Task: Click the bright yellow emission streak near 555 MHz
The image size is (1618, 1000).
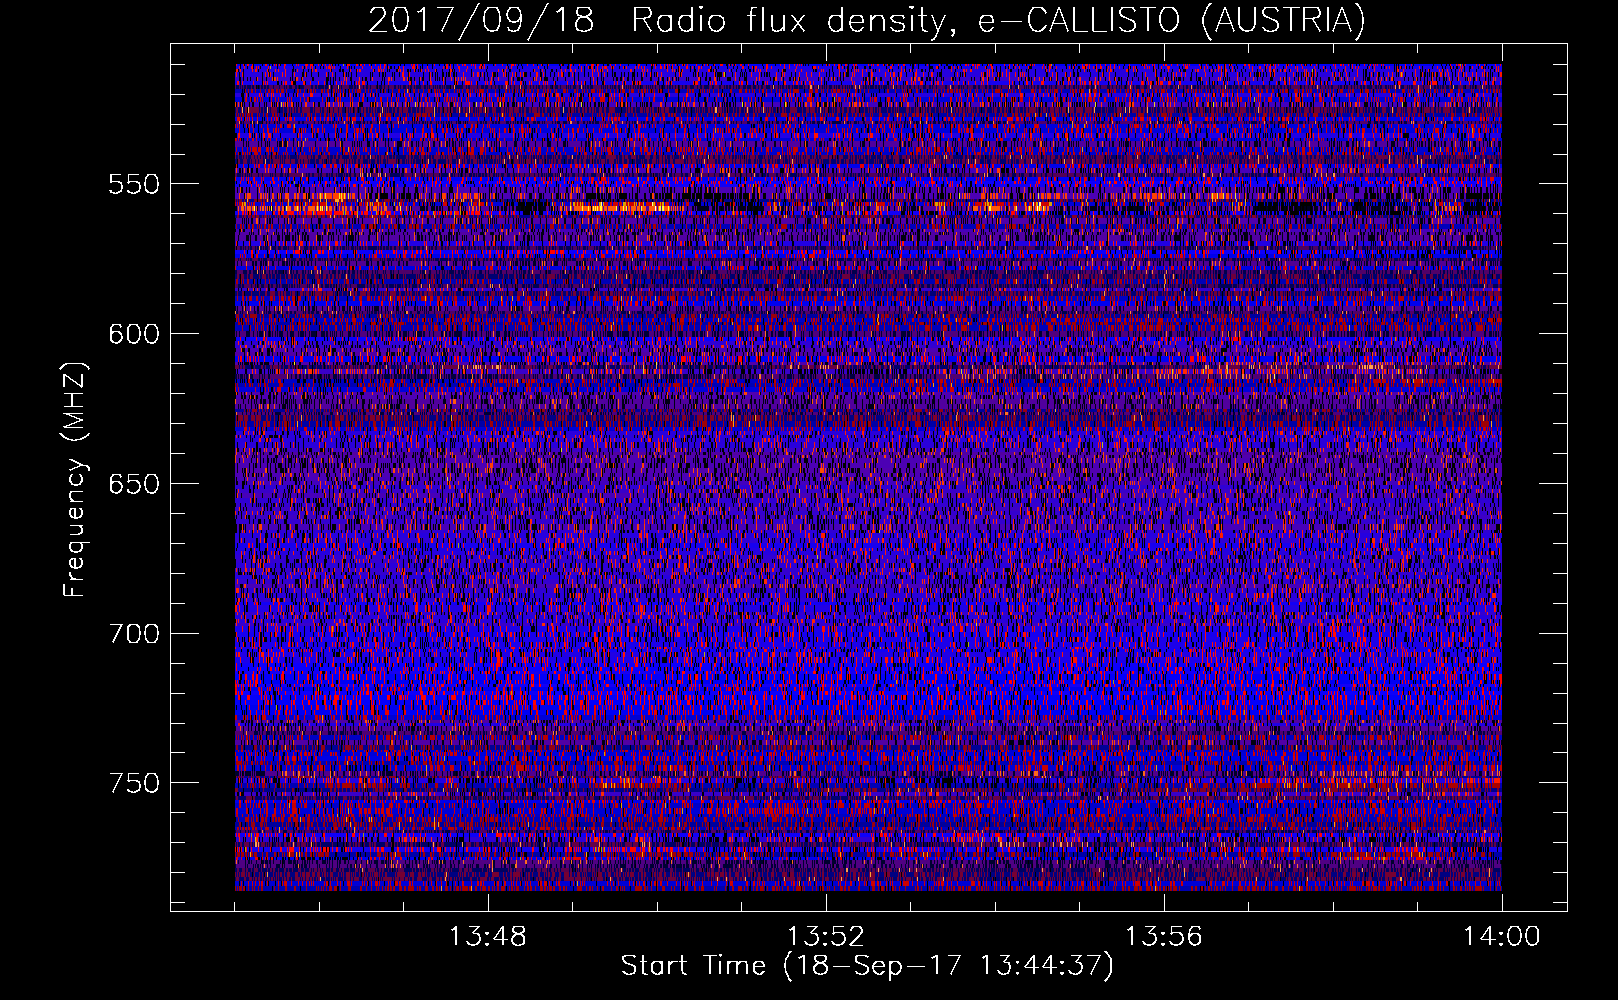Action: pyautogui.click(x=622, y=208)
